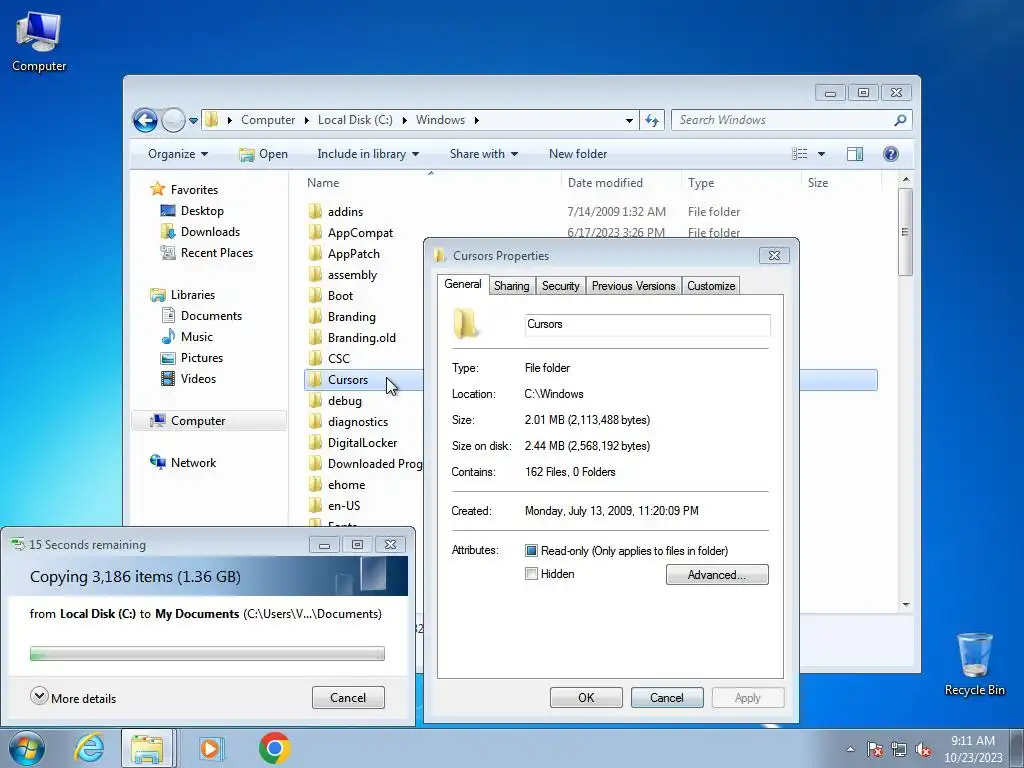Open Recent Places in Favorites
1024x768 pixels.
pos(216,253)
